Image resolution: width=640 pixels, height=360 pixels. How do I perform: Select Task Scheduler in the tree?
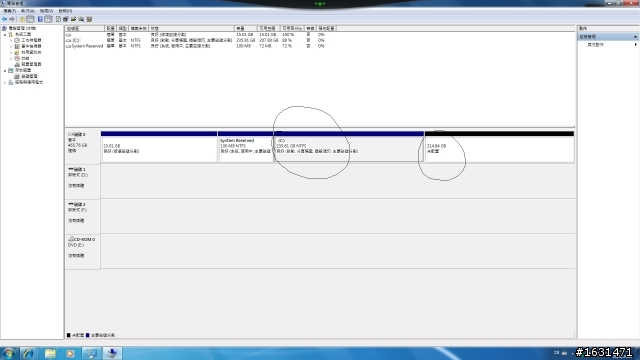(31, 40)
